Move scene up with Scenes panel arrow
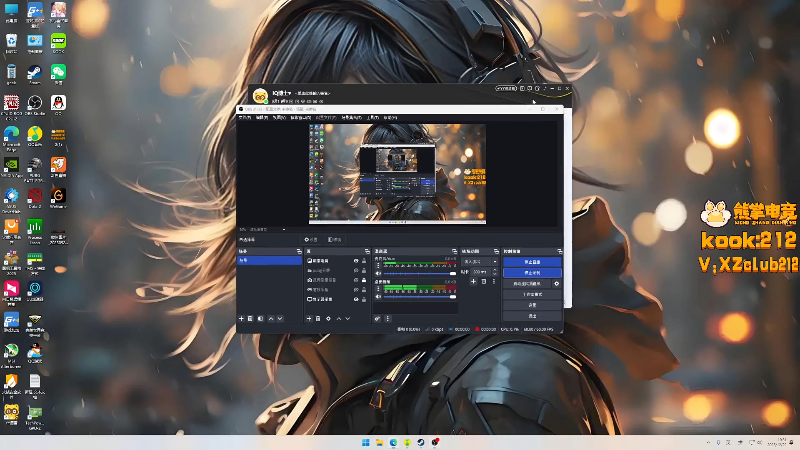Viewport: 800px width, 450px height. pyautogui.click(x=271, y=318)
